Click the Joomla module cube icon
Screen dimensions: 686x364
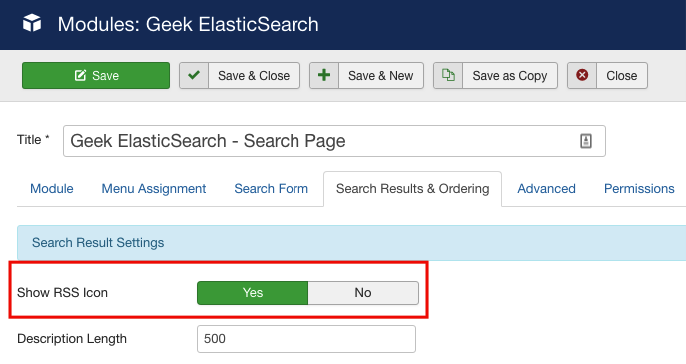(x=32, y=23)
